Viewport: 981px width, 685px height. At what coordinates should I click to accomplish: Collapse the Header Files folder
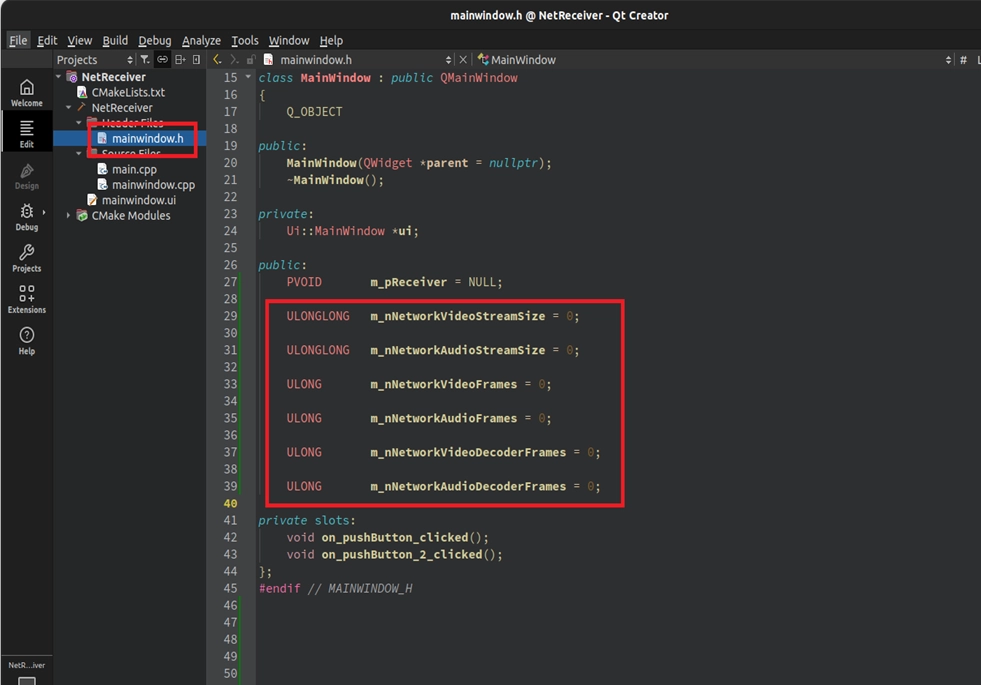point(79,123)
